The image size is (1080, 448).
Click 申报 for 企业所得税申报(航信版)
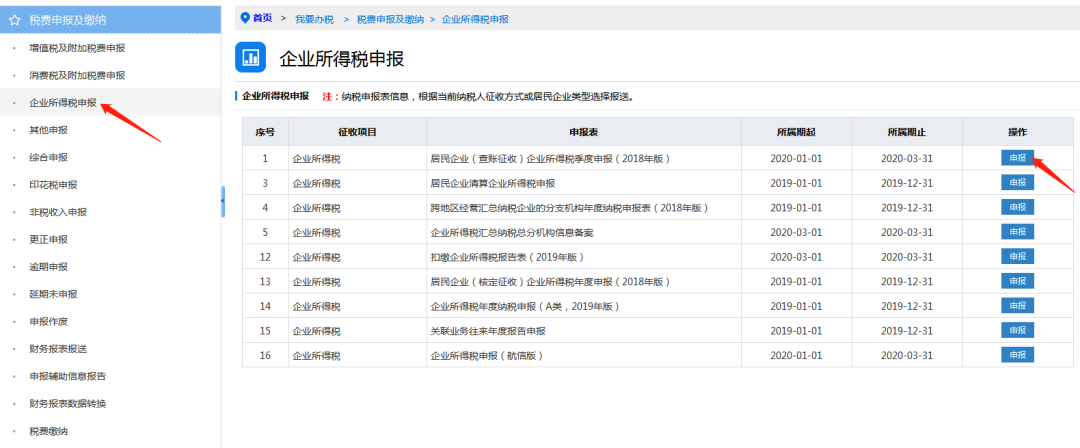tap(1017, 355)
